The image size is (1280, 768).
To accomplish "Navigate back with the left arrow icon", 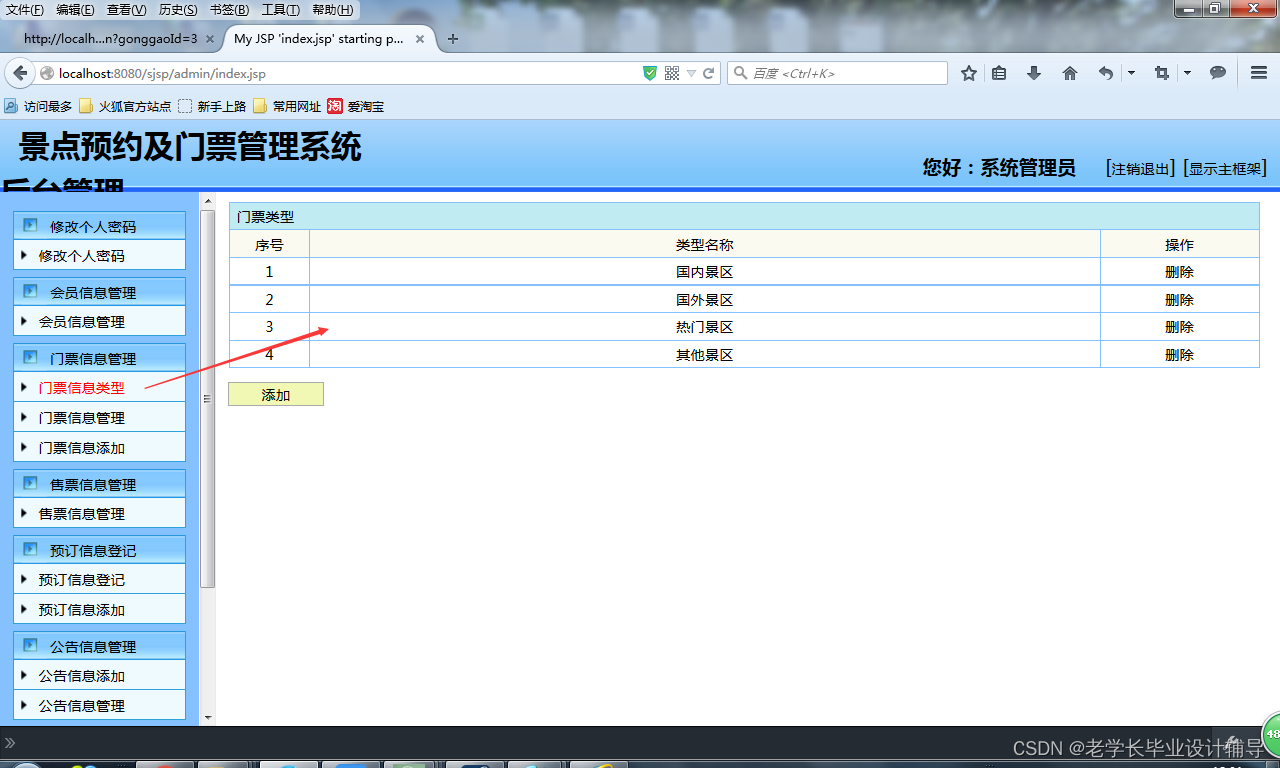I will pos(20,72).
